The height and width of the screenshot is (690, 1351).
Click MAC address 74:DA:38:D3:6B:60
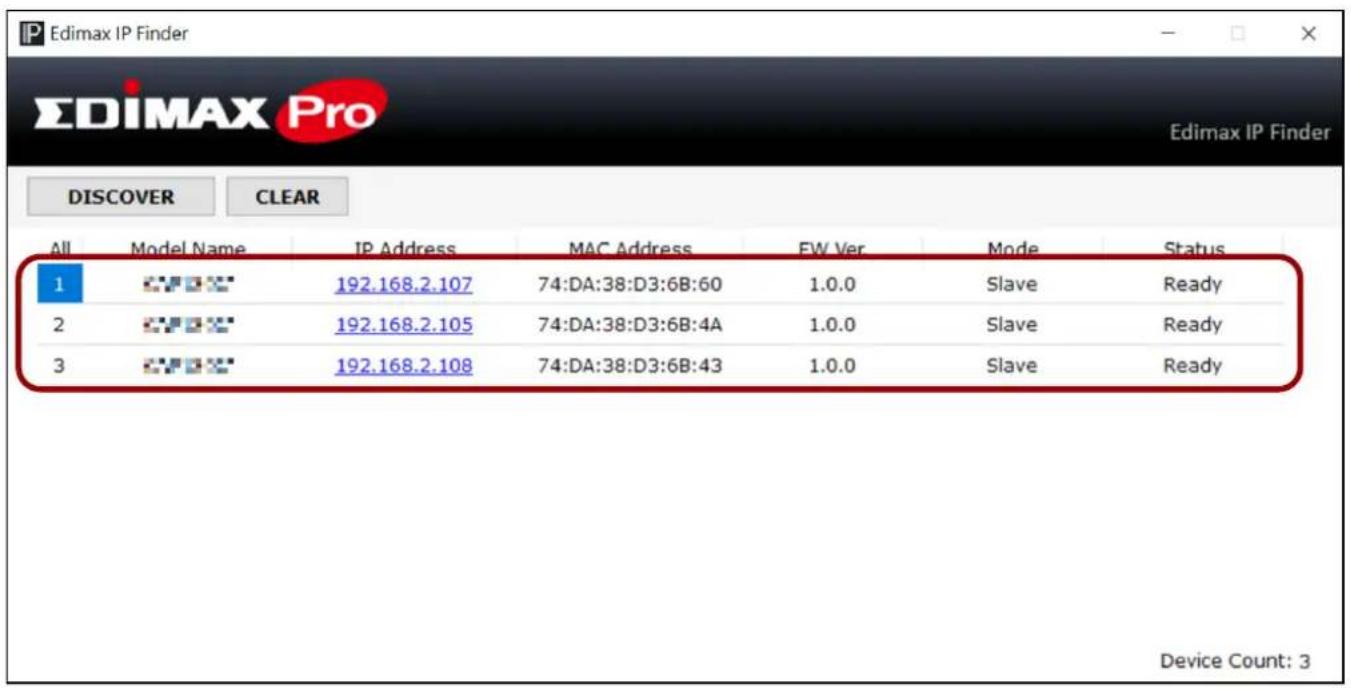pyautogui.click(x=629, y=285)
